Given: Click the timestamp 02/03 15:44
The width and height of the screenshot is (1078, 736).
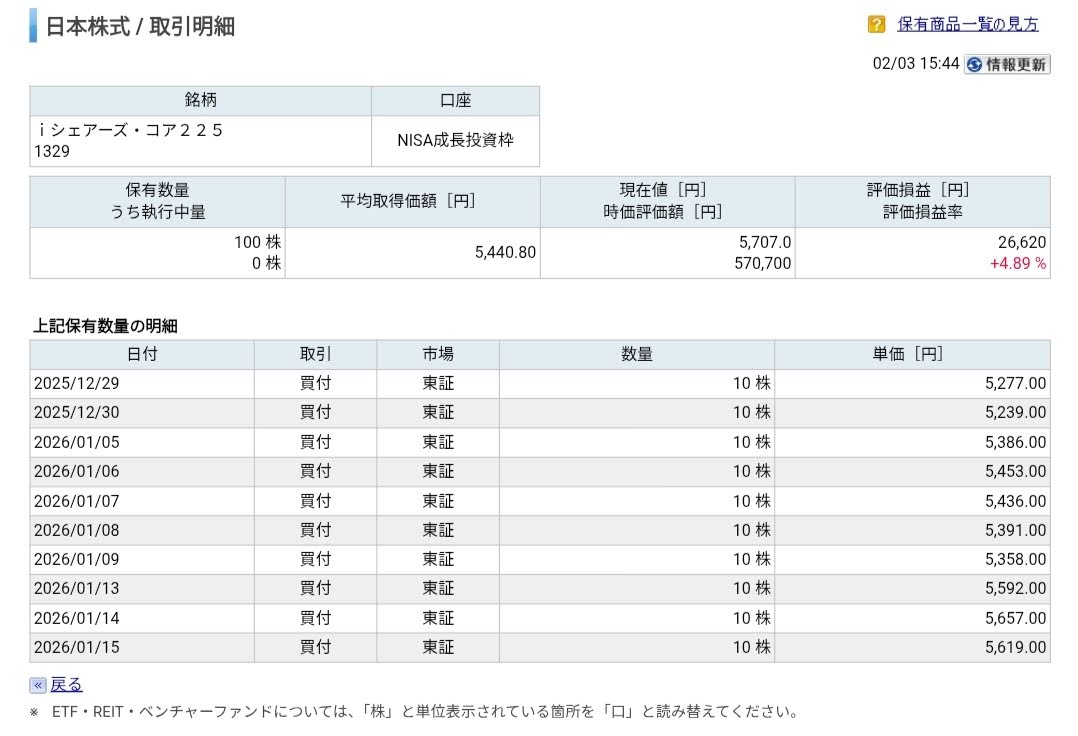Looking at the screenshot, I should 916,64.
